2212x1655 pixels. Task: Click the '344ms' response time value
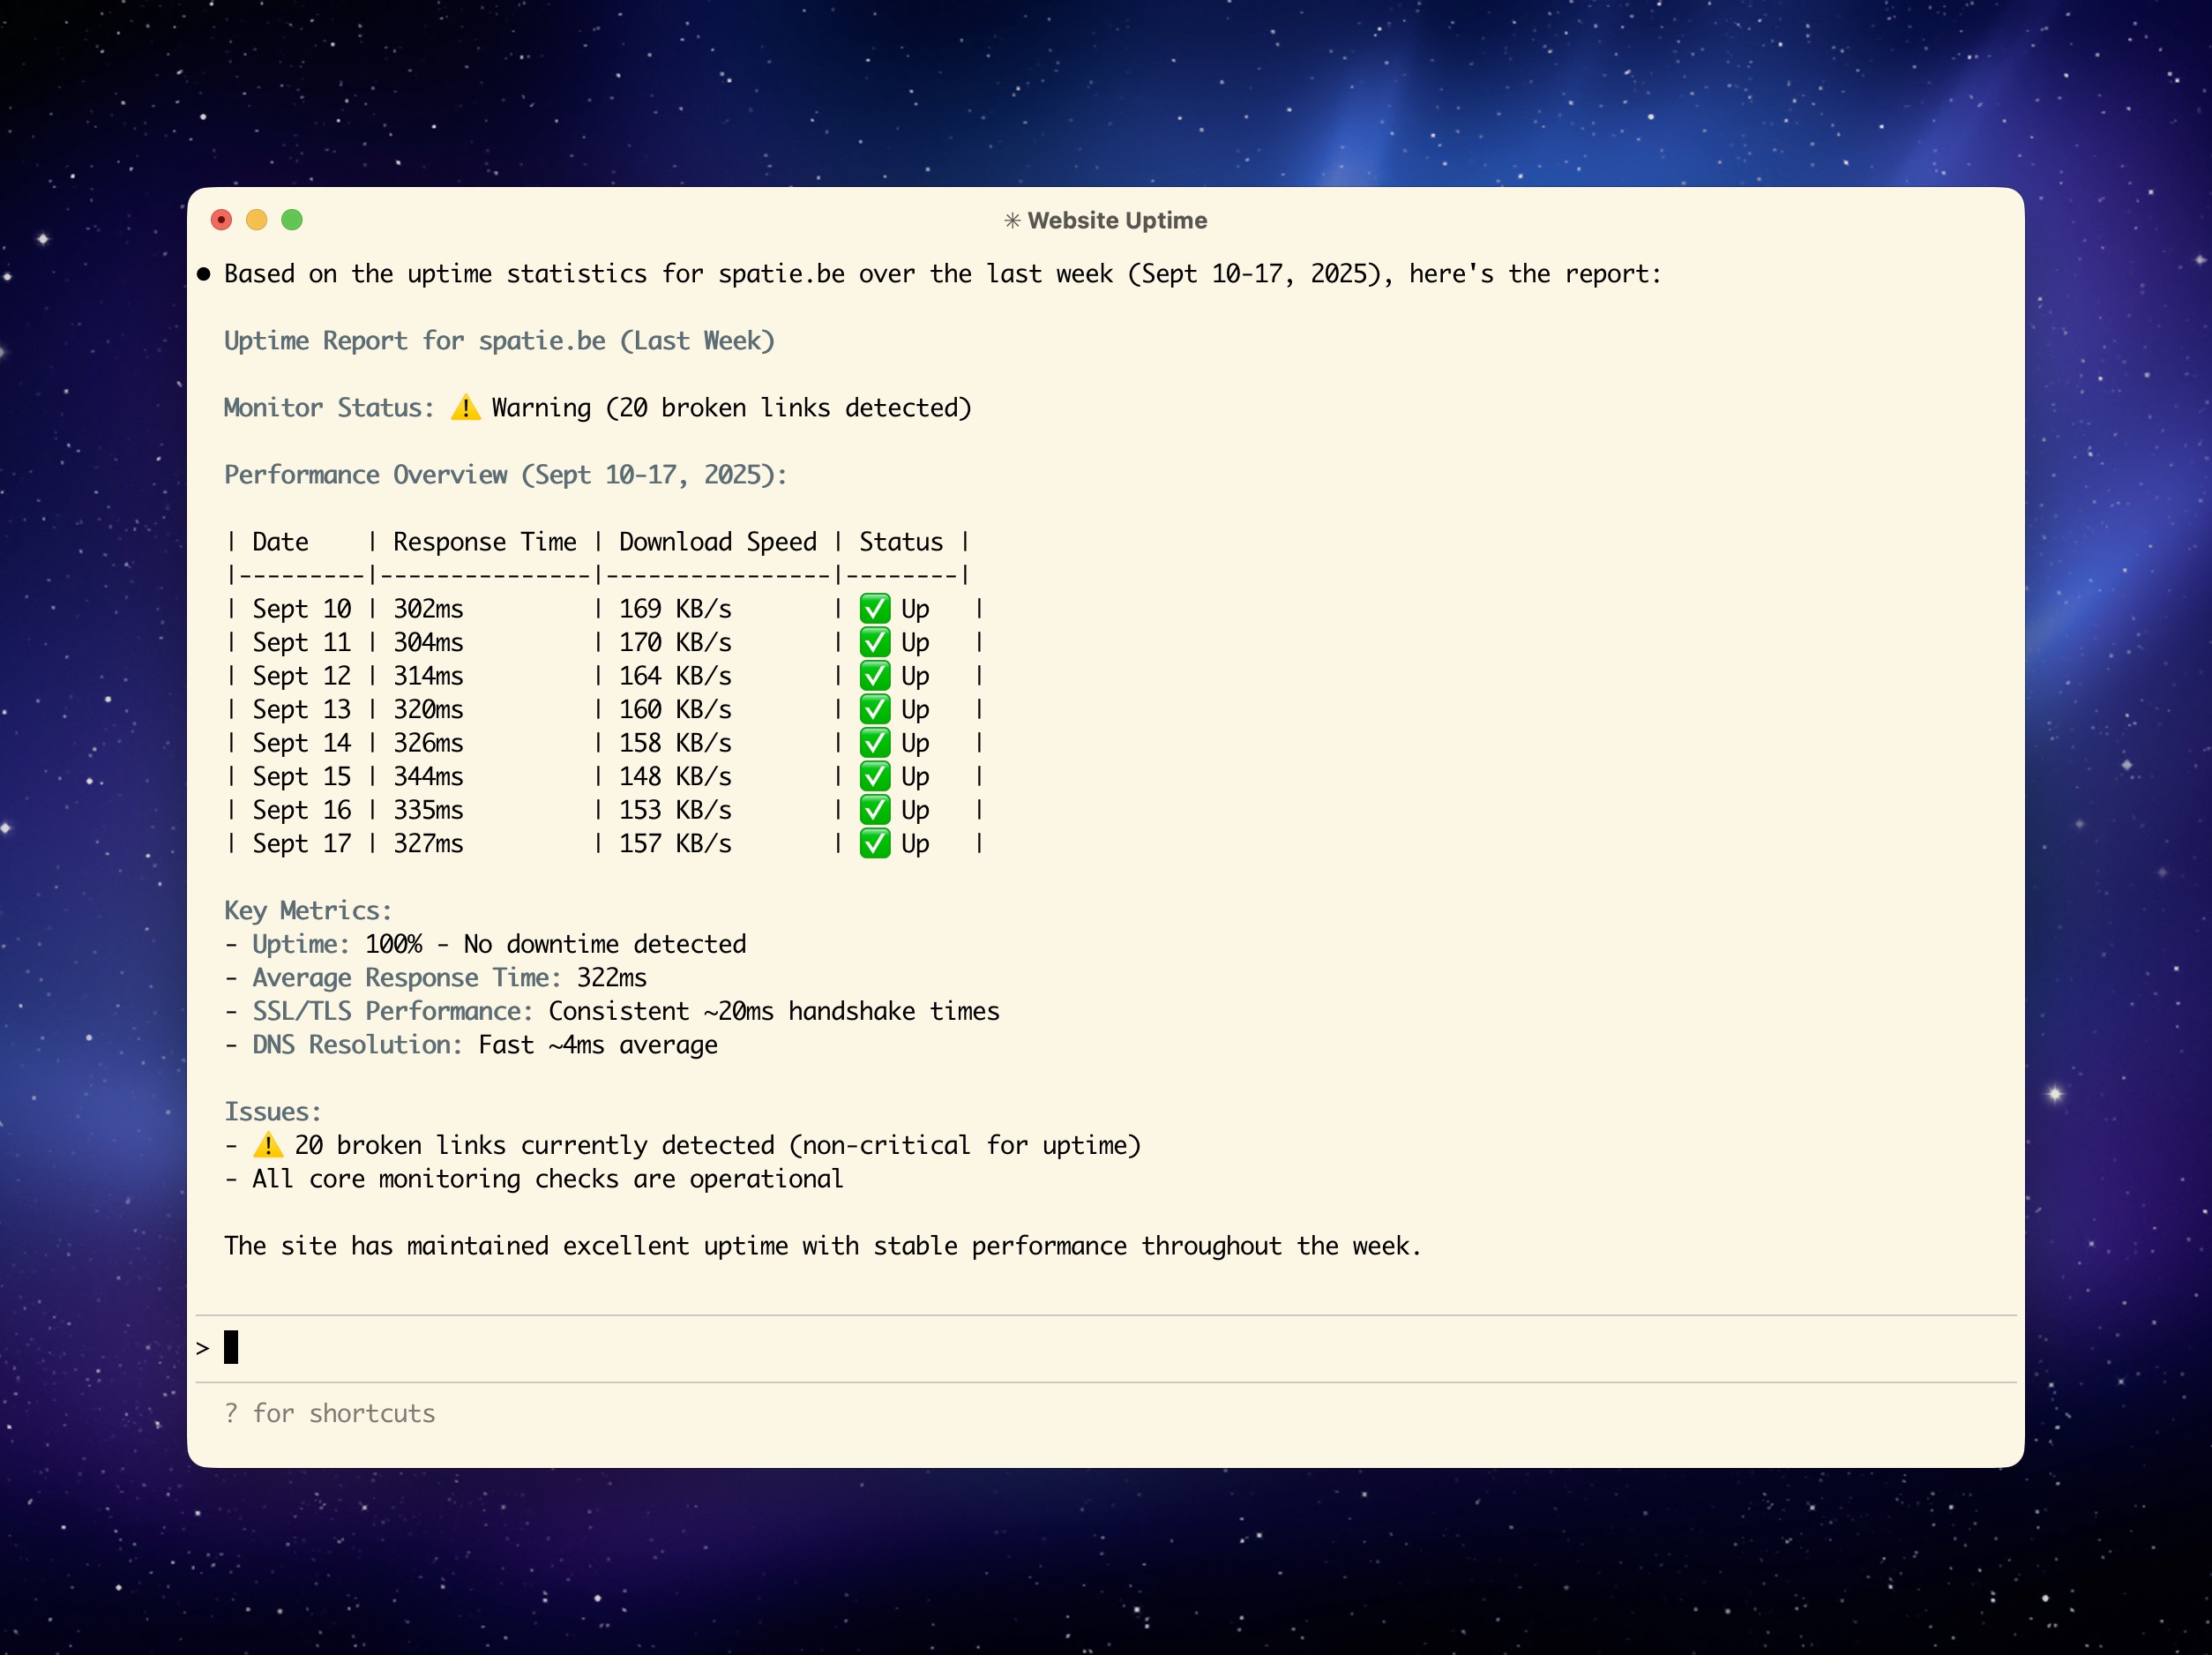[428, 776]
